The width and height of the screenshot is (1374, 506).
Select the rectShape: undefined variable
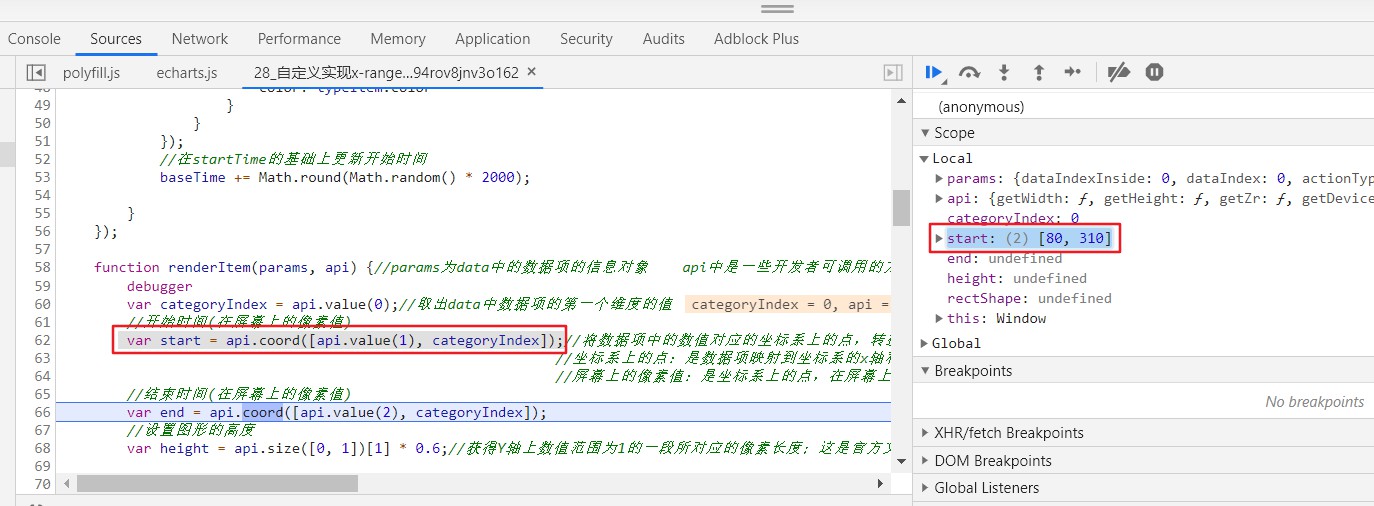click(x=1029, y=298)
